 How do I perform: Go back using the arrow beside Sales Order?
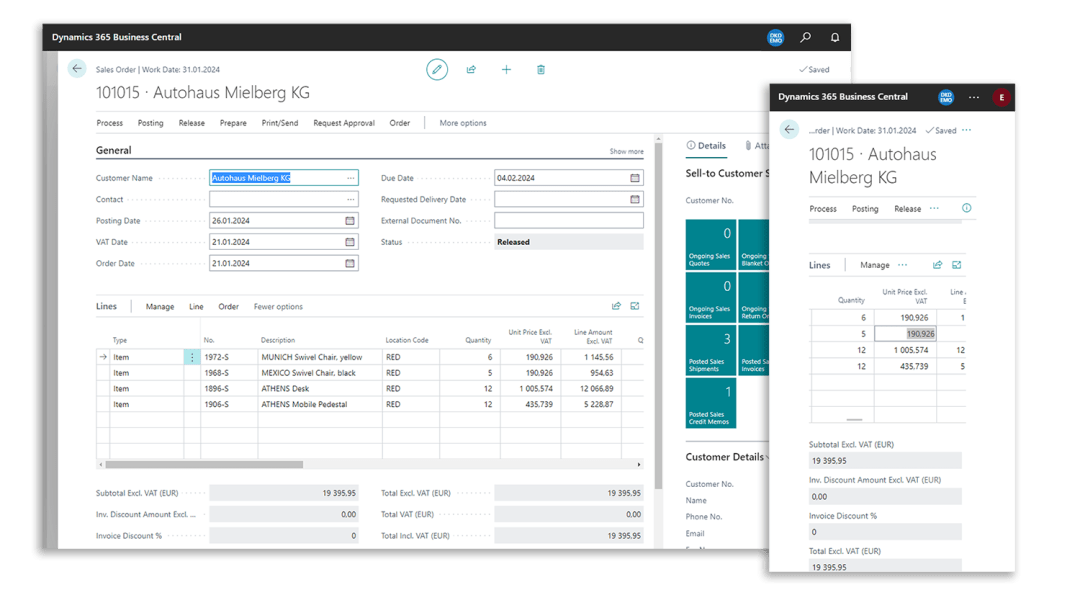(x=77, y=69)
